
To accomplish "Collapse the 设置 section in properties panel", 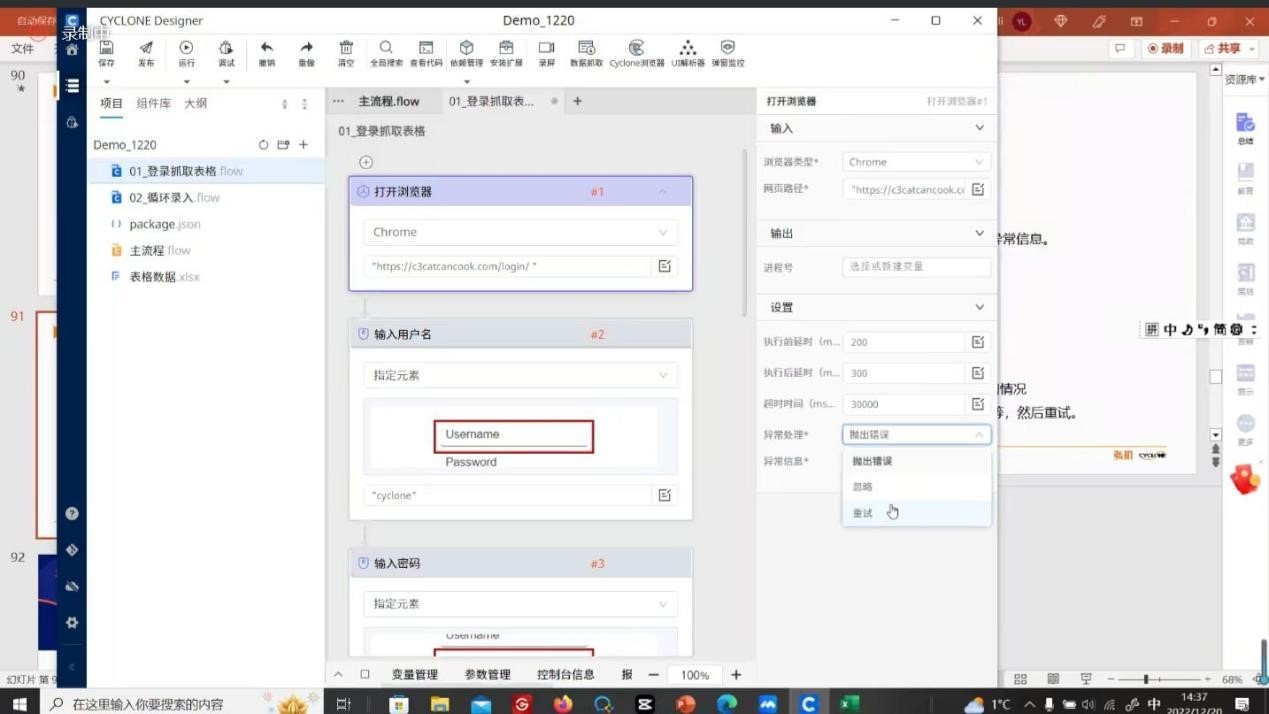I will (x=979, y=307).
